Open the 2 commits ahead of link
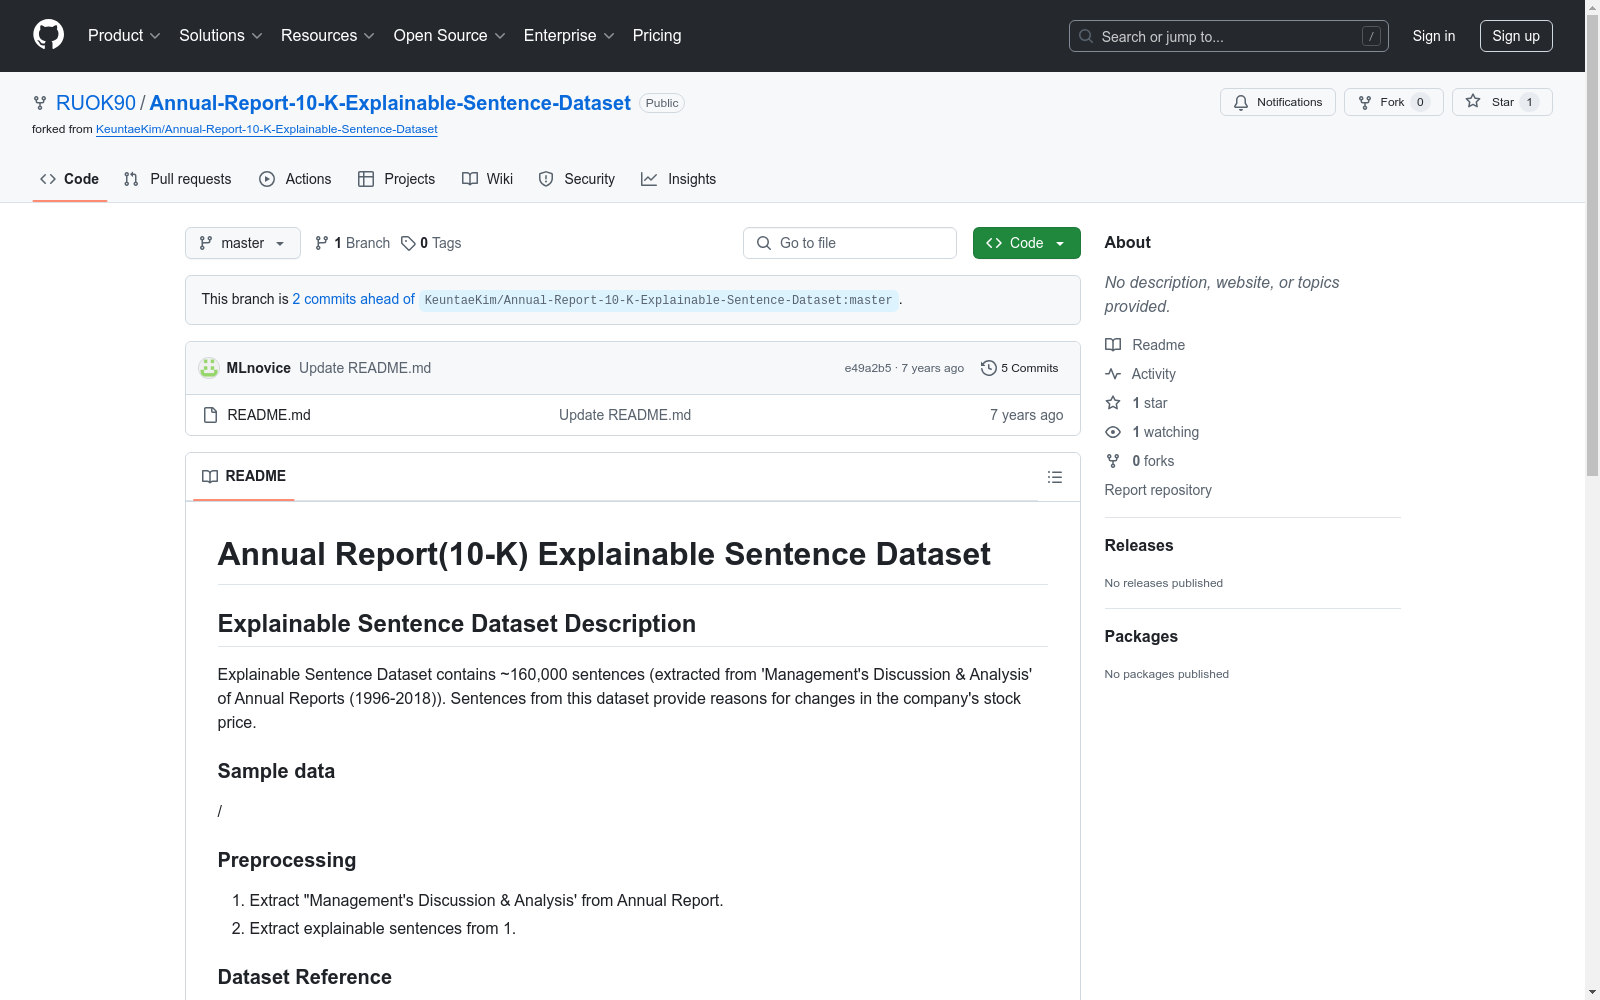The width and height of the screenshot is (1600, 1000). [353, 299]
